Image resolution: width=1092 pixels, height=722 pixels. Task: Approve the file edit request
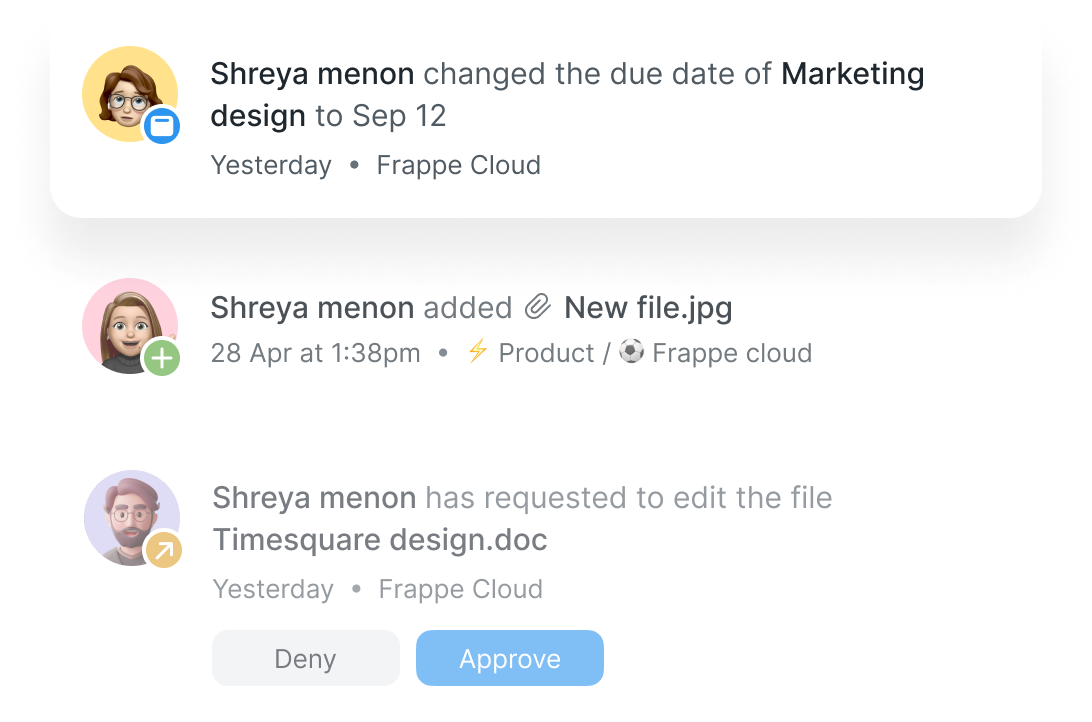pyautogui.click(x=510, y=659)
